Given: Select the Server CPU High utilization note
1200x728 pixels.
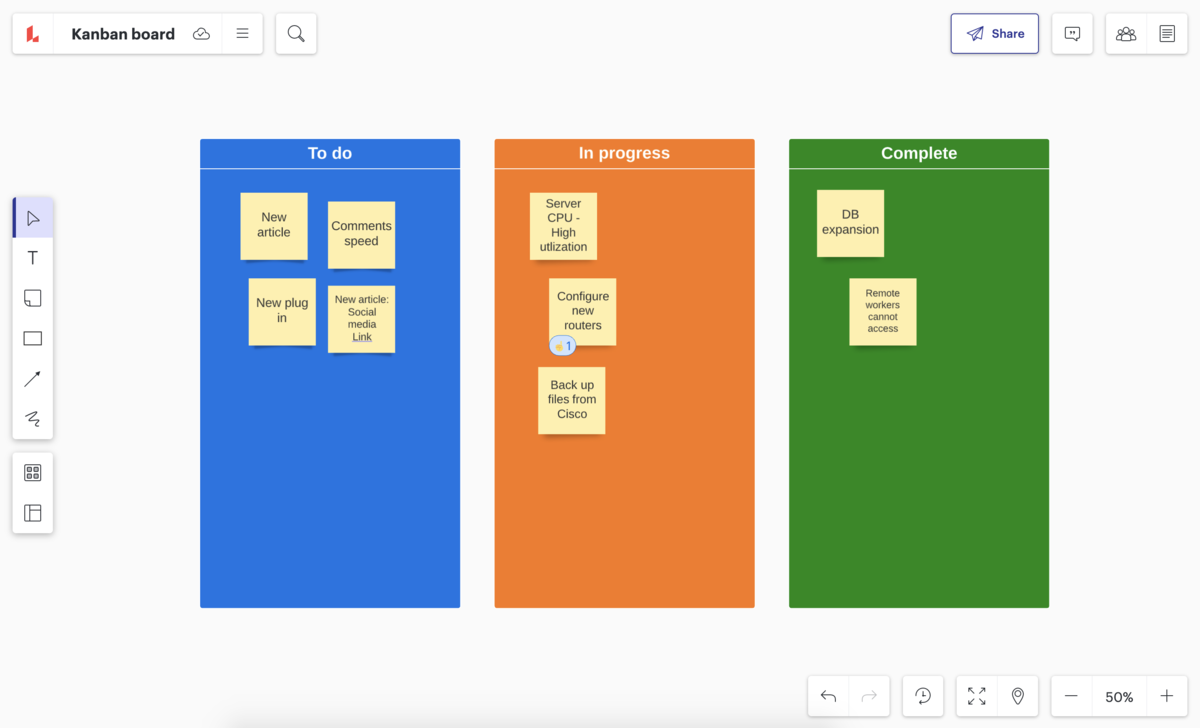Looking at the screenshot, I should [x=563, y=226].
